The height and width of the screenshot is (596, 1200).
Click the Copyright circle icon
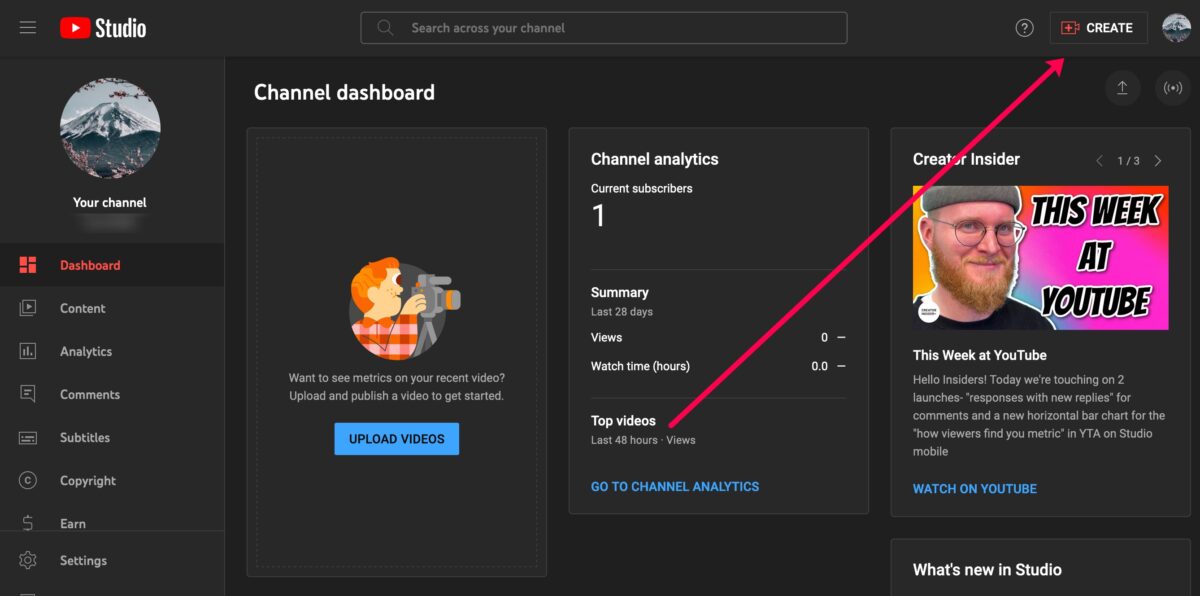[28, 481]
